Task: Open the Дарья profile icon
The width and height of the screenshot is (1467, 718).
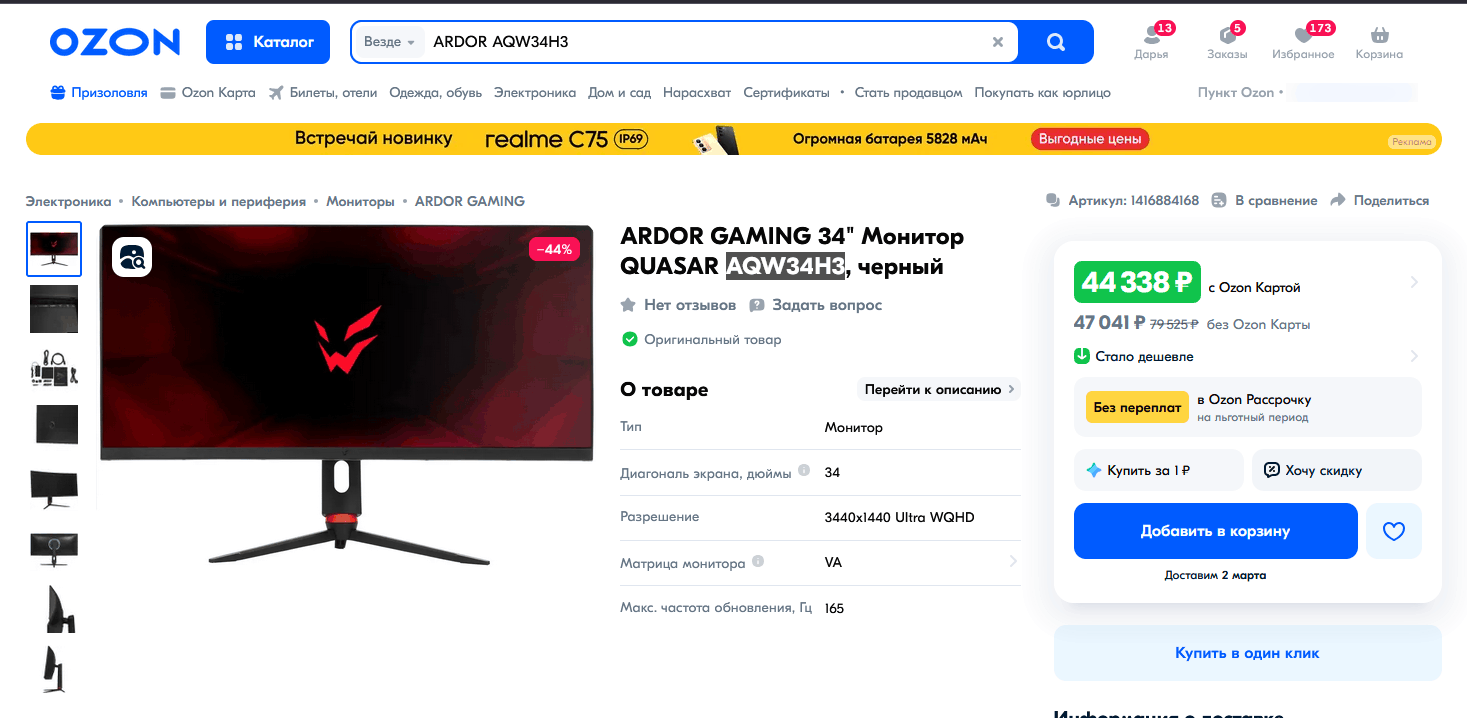Action: coord(1151,42)
